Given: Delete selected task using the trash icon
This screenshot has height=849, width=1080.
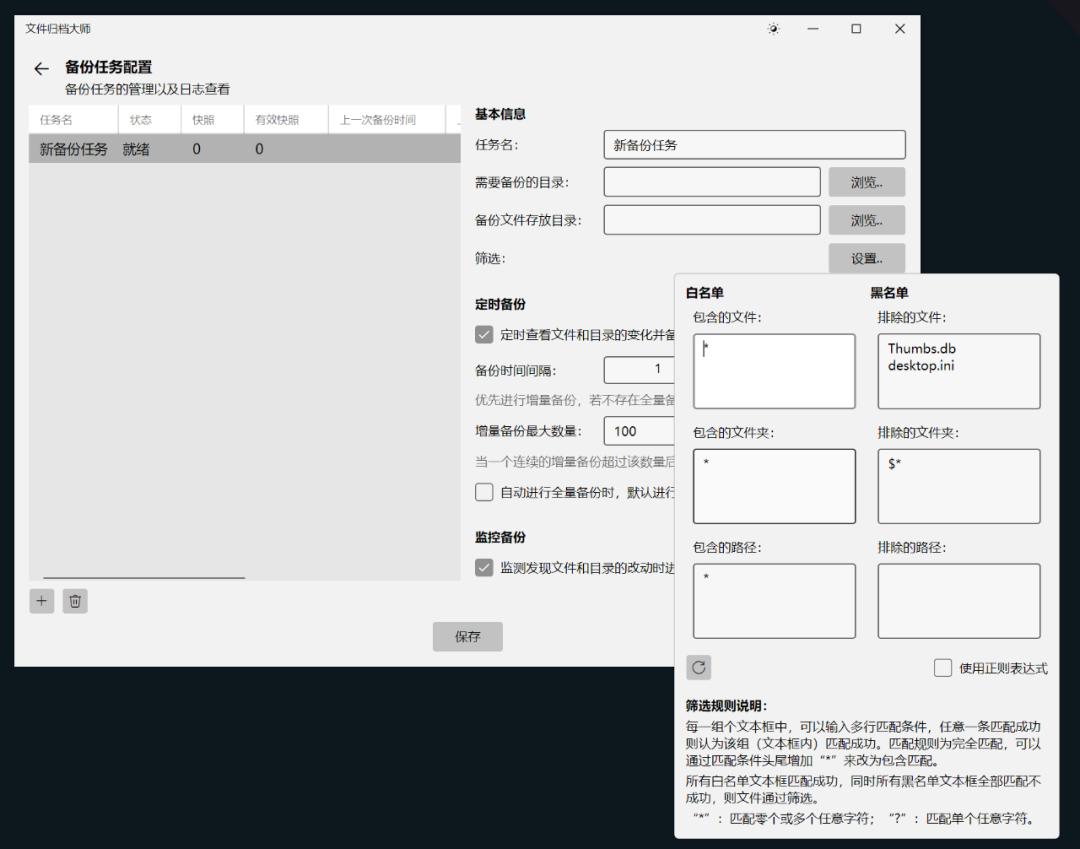Looking at the screenshot, I should coord(74,601).
